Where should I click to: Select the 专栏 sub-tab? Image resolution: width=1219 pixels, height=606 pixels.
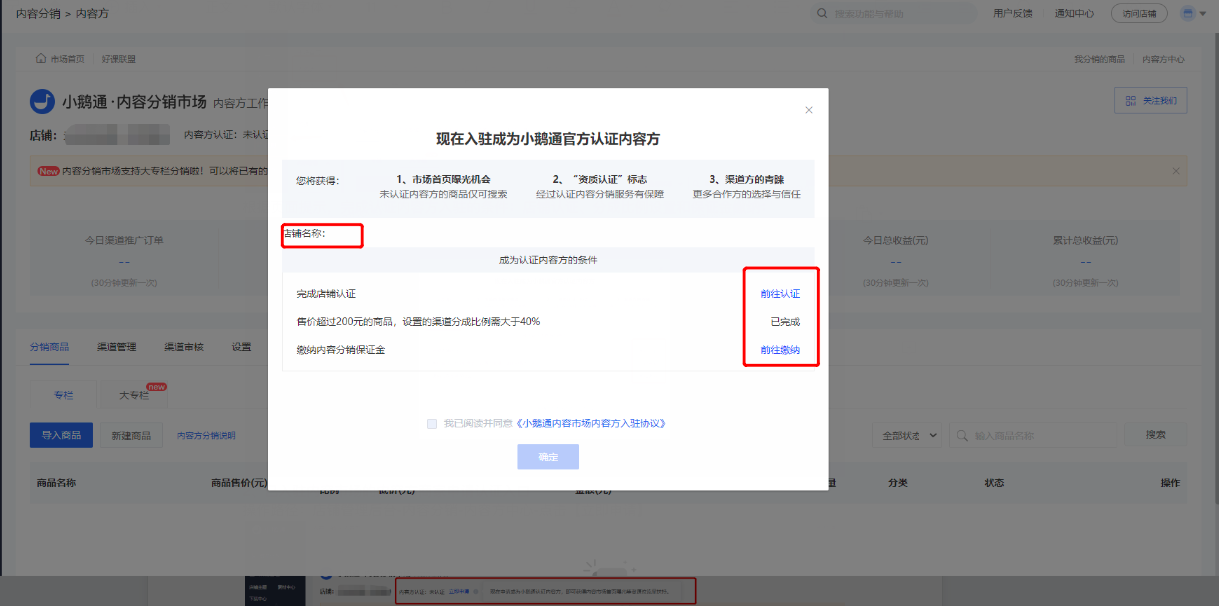coord(64,395)
